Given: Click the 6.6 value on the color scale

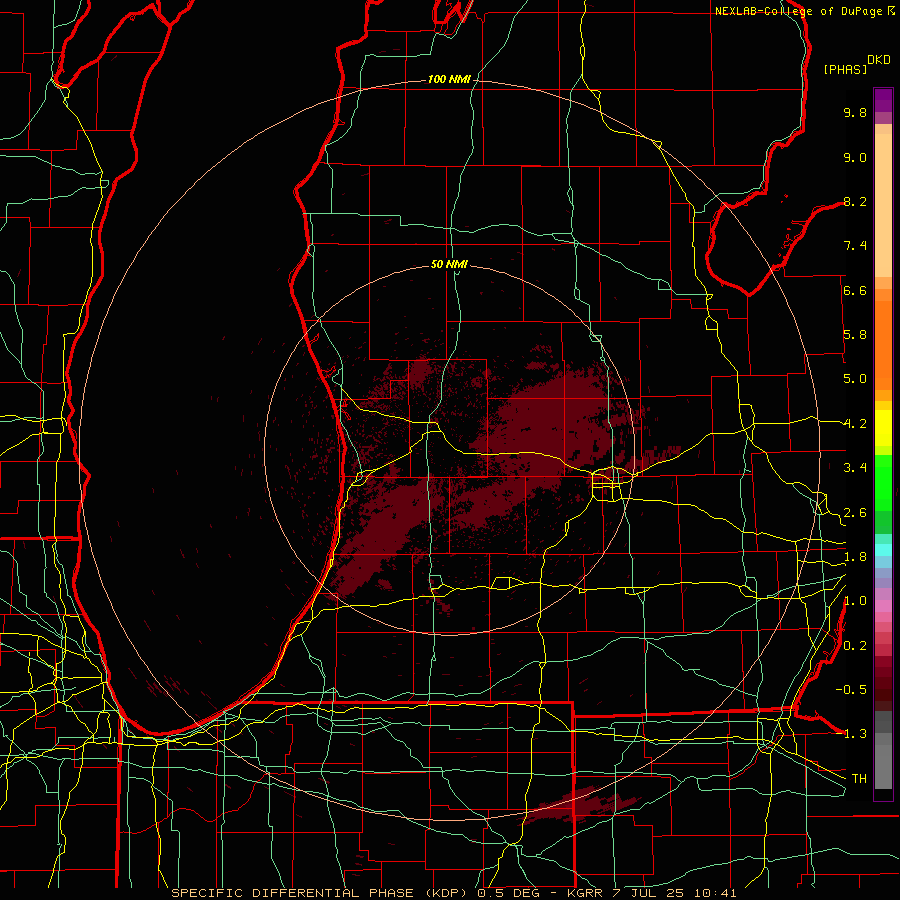Looking at the screenshot, I should pos(855,290).
